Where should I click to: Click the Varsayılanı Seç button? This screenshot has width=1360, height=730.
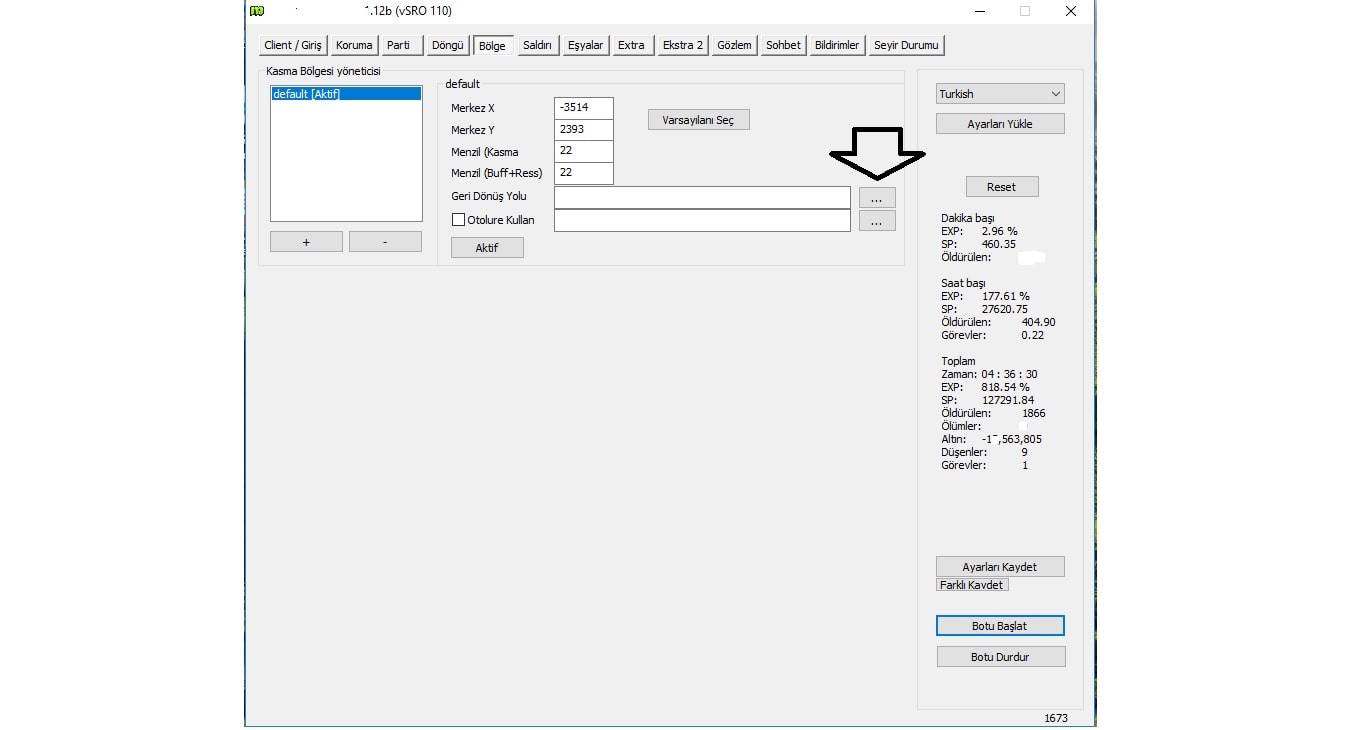point(698,120)
